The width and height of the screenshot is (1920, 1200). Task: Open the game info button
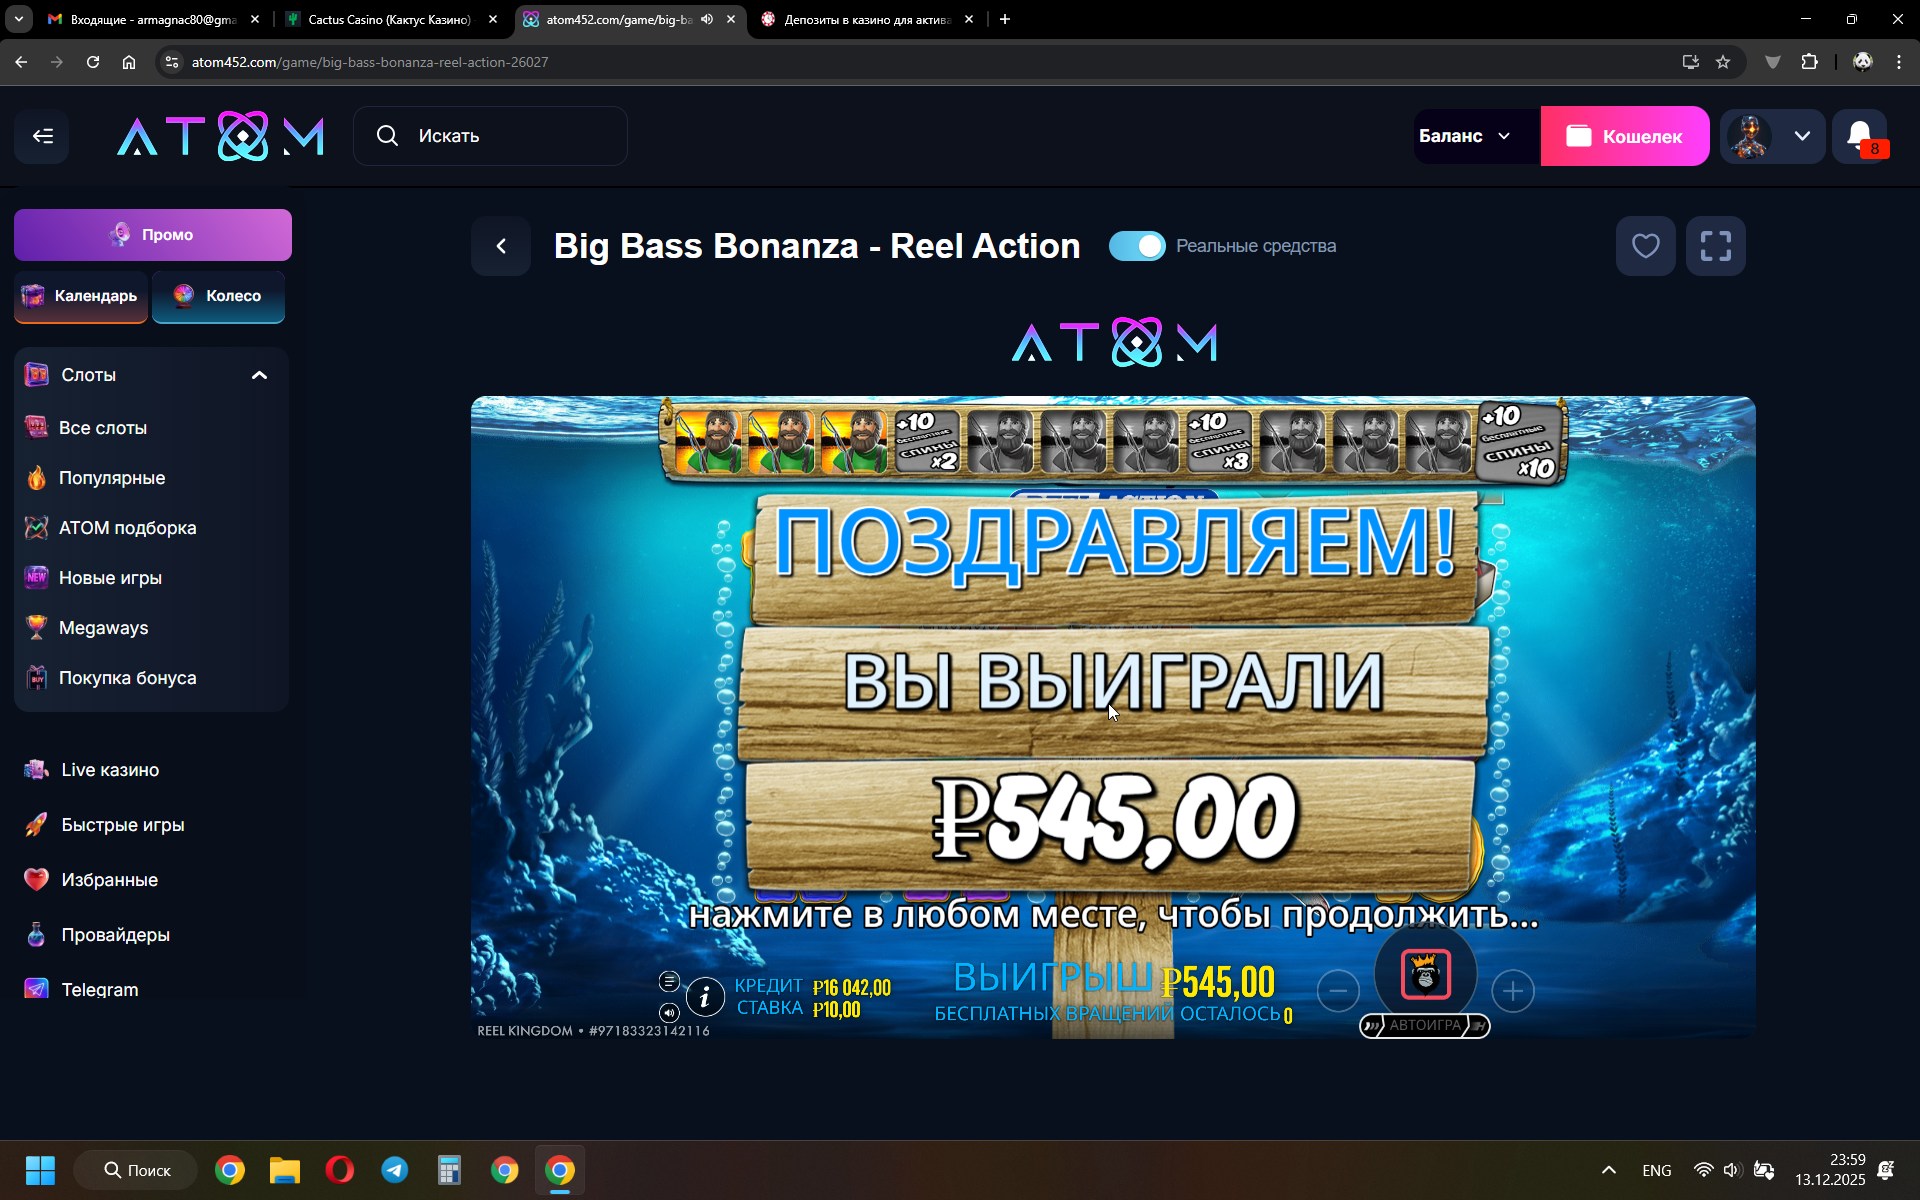pos(705,997)
